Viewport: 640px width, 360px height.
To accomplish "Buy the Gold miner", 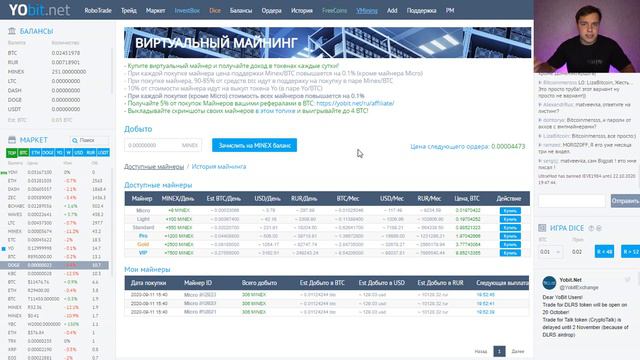I will point(510,244).
